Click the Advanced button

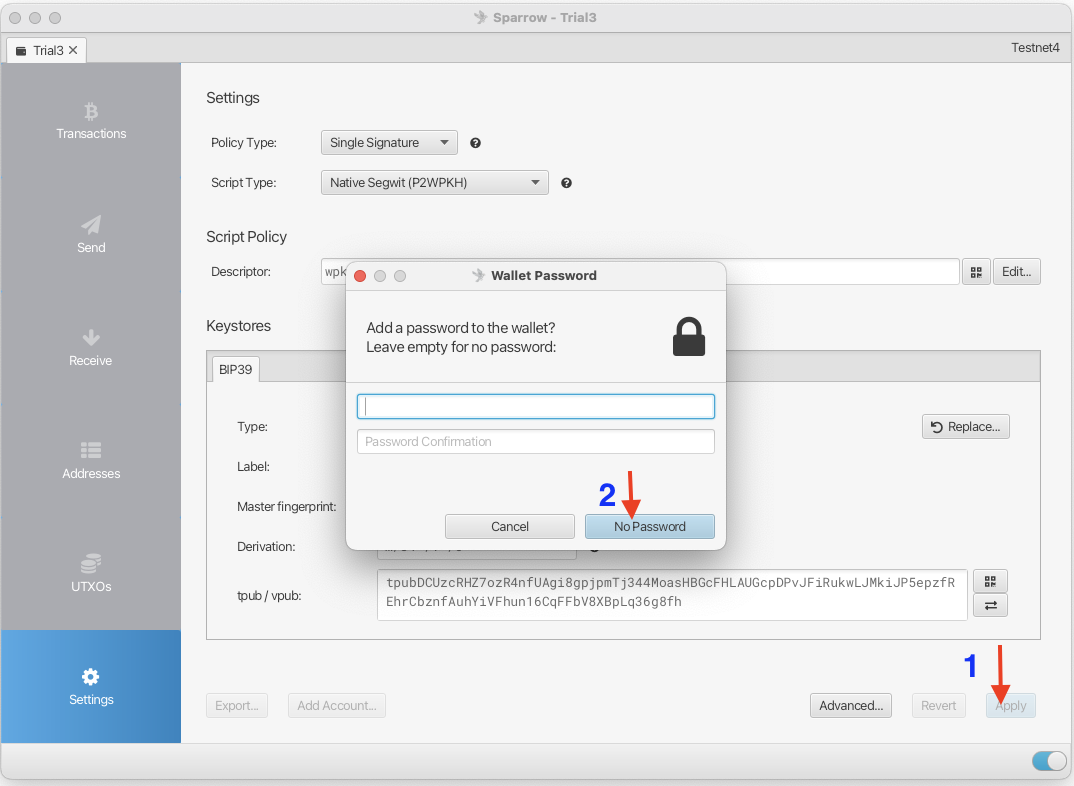click(851, 705)
